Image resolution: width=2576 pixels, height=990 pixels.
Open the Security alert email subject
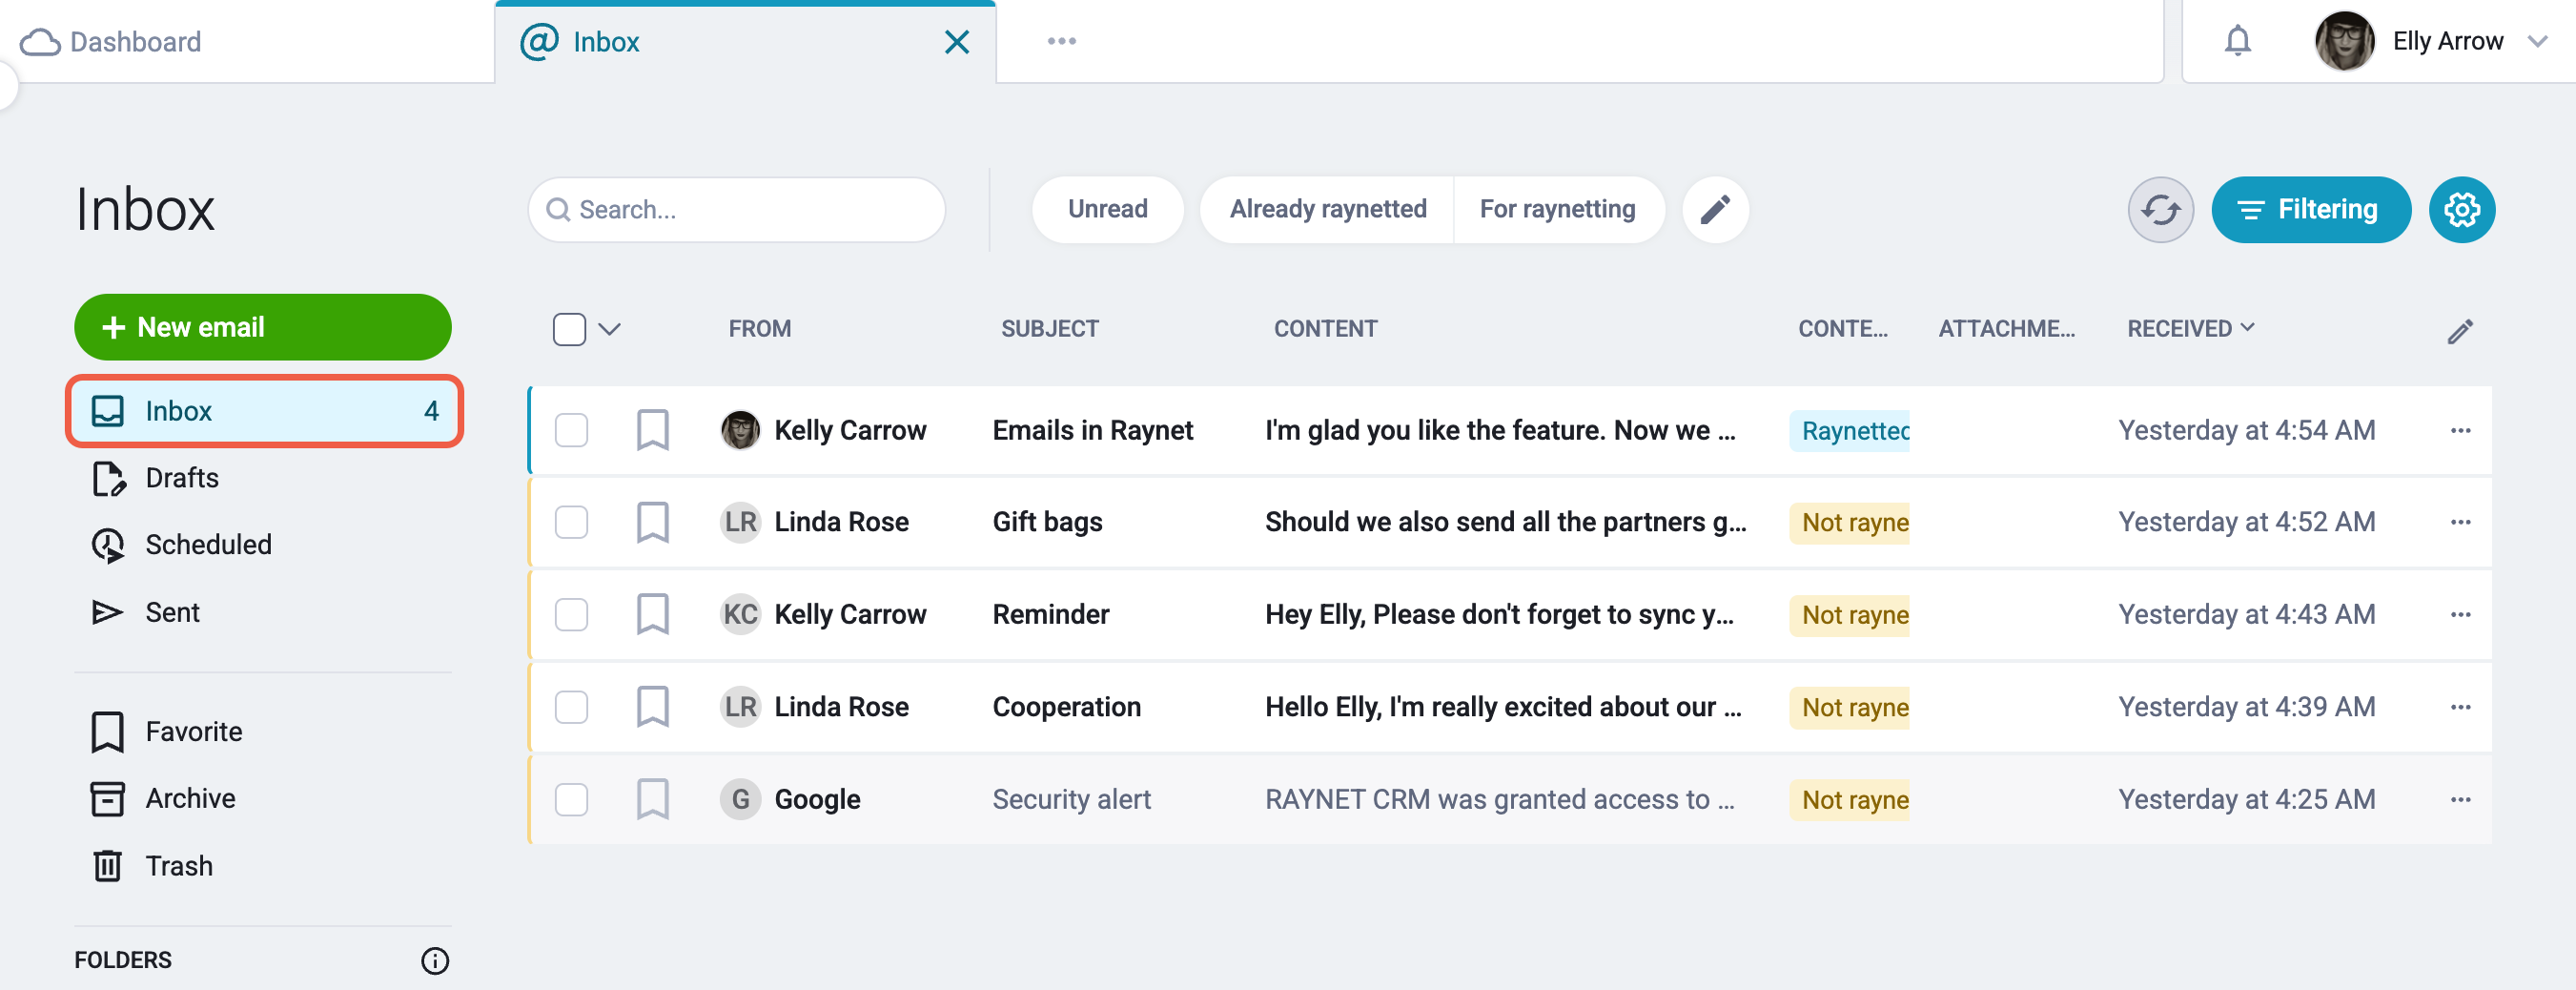[x=1071, y=800]
